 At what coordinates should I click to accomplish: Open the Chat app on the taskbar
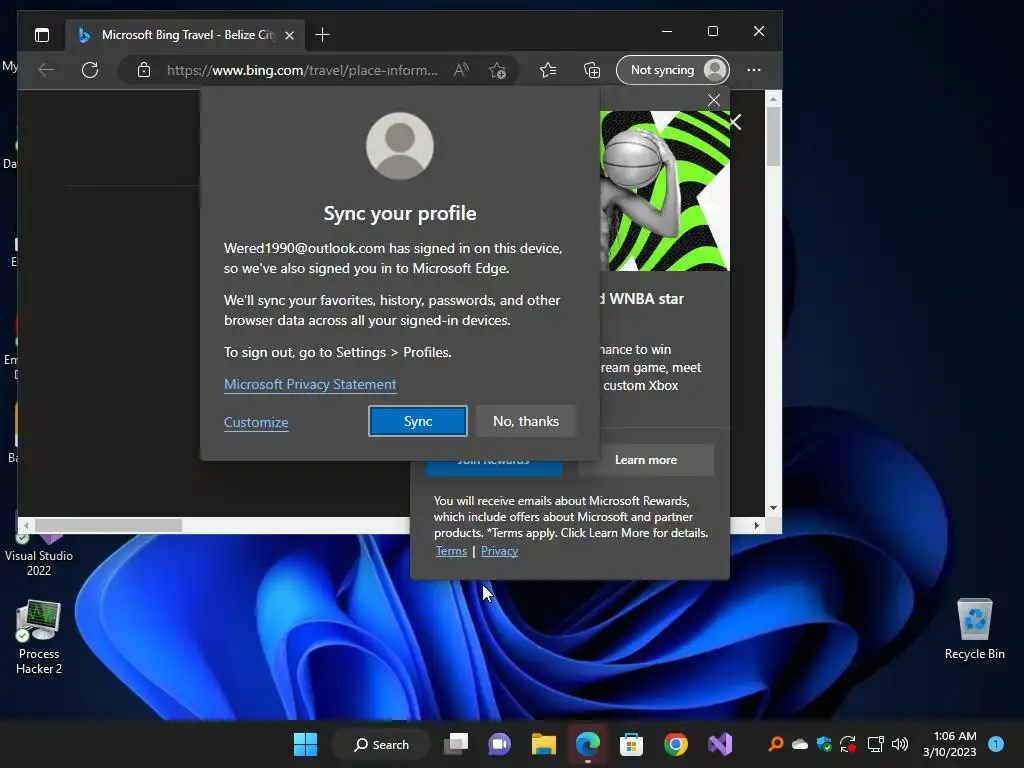click(x=500, y=744)
